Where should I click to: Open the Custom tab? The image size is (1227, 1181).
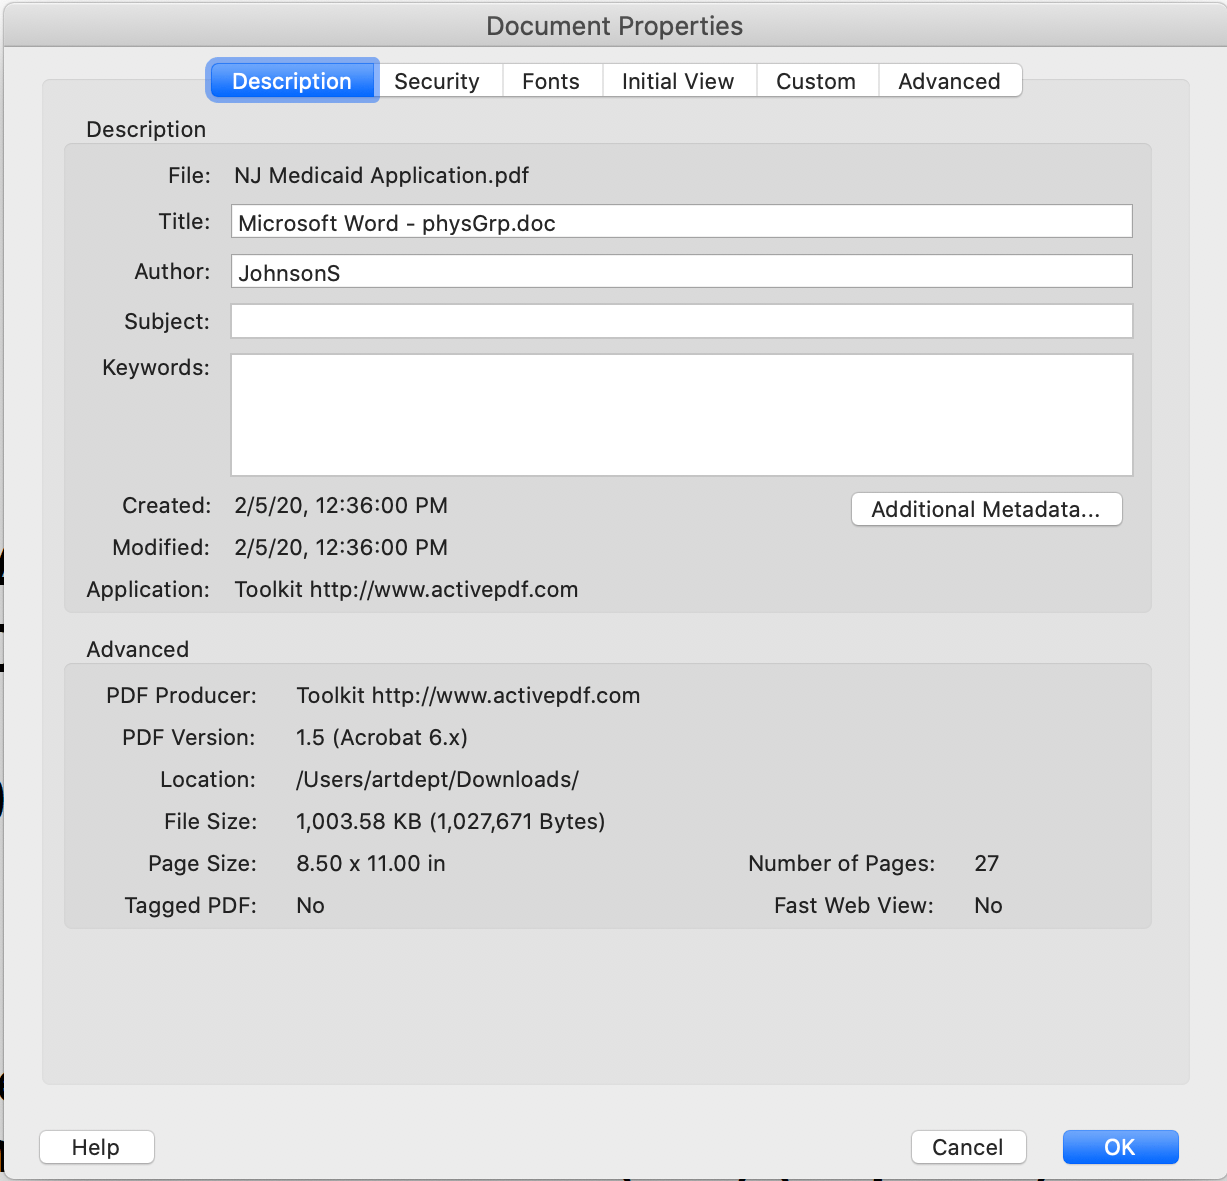point(816,81)
